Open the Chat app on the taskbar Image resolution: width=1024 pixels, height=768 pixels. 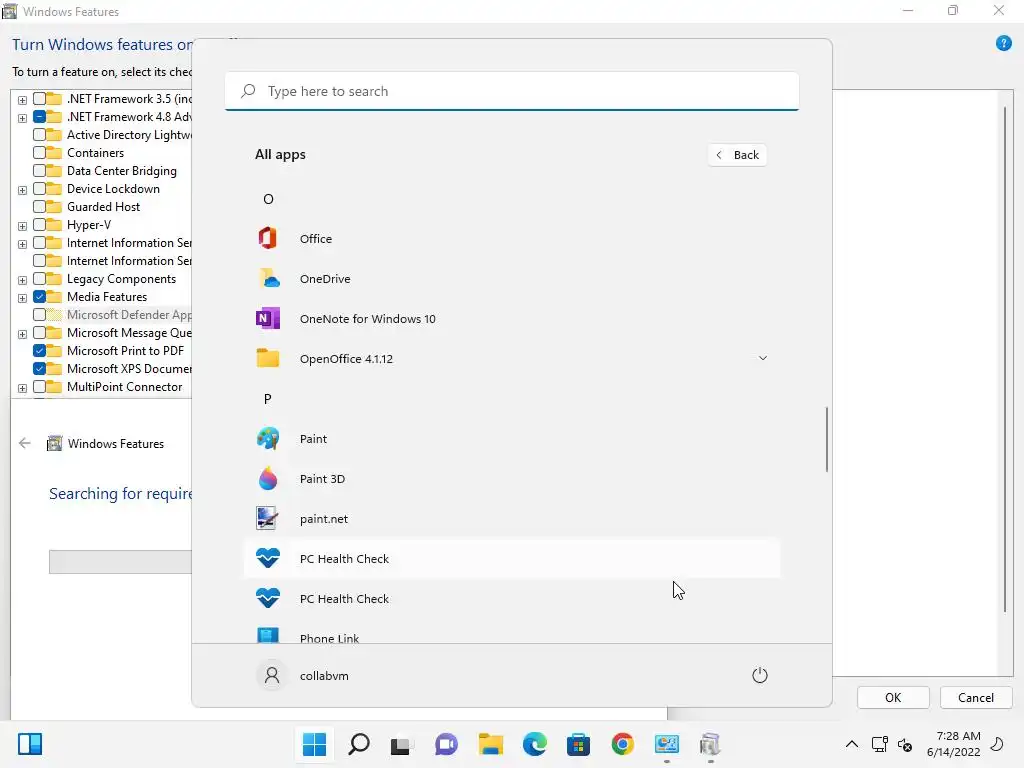(x=447, y=744)
